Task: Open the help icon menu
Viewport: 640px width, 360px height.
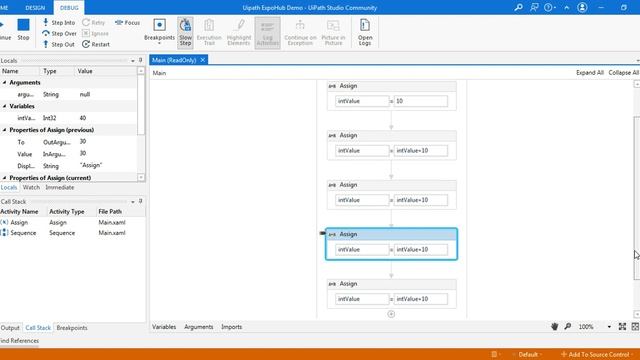Action: pos(549,7)
